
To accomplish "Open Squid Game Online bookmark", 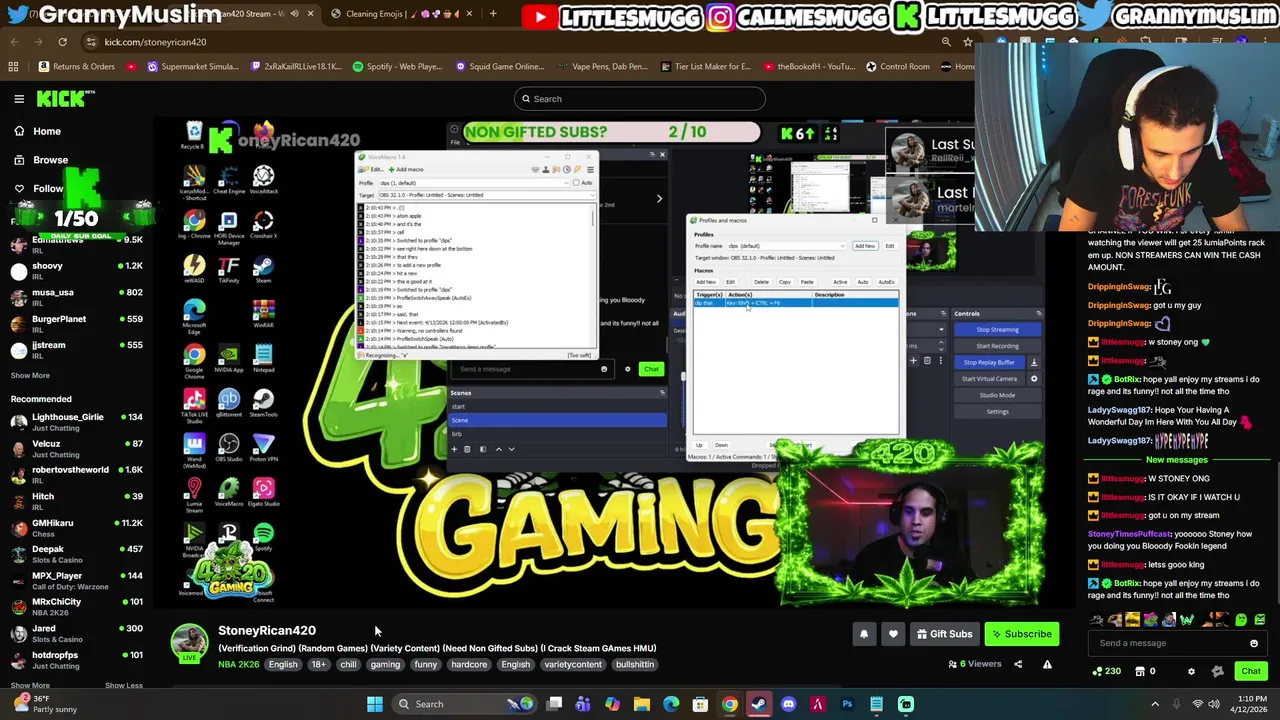I will tap(500, 66).
